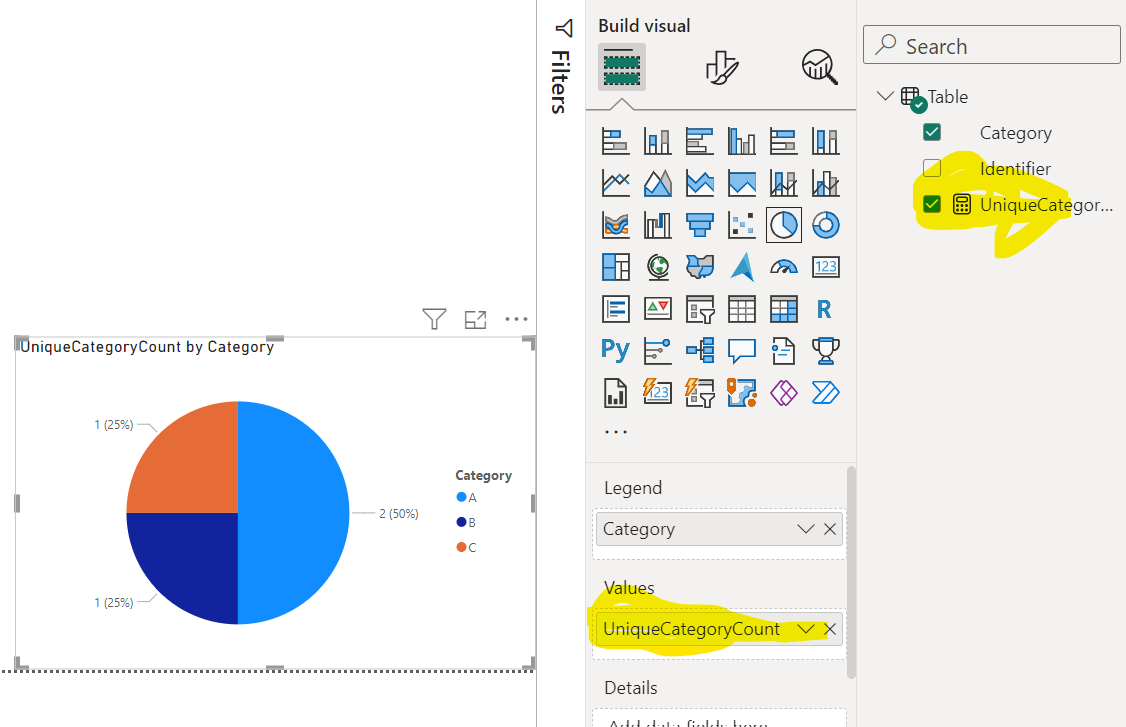This screenshot has height=727, width=1126.
Task: Remove Category from the Legend well
Action: pyautogui.click(x=830, y=529)
